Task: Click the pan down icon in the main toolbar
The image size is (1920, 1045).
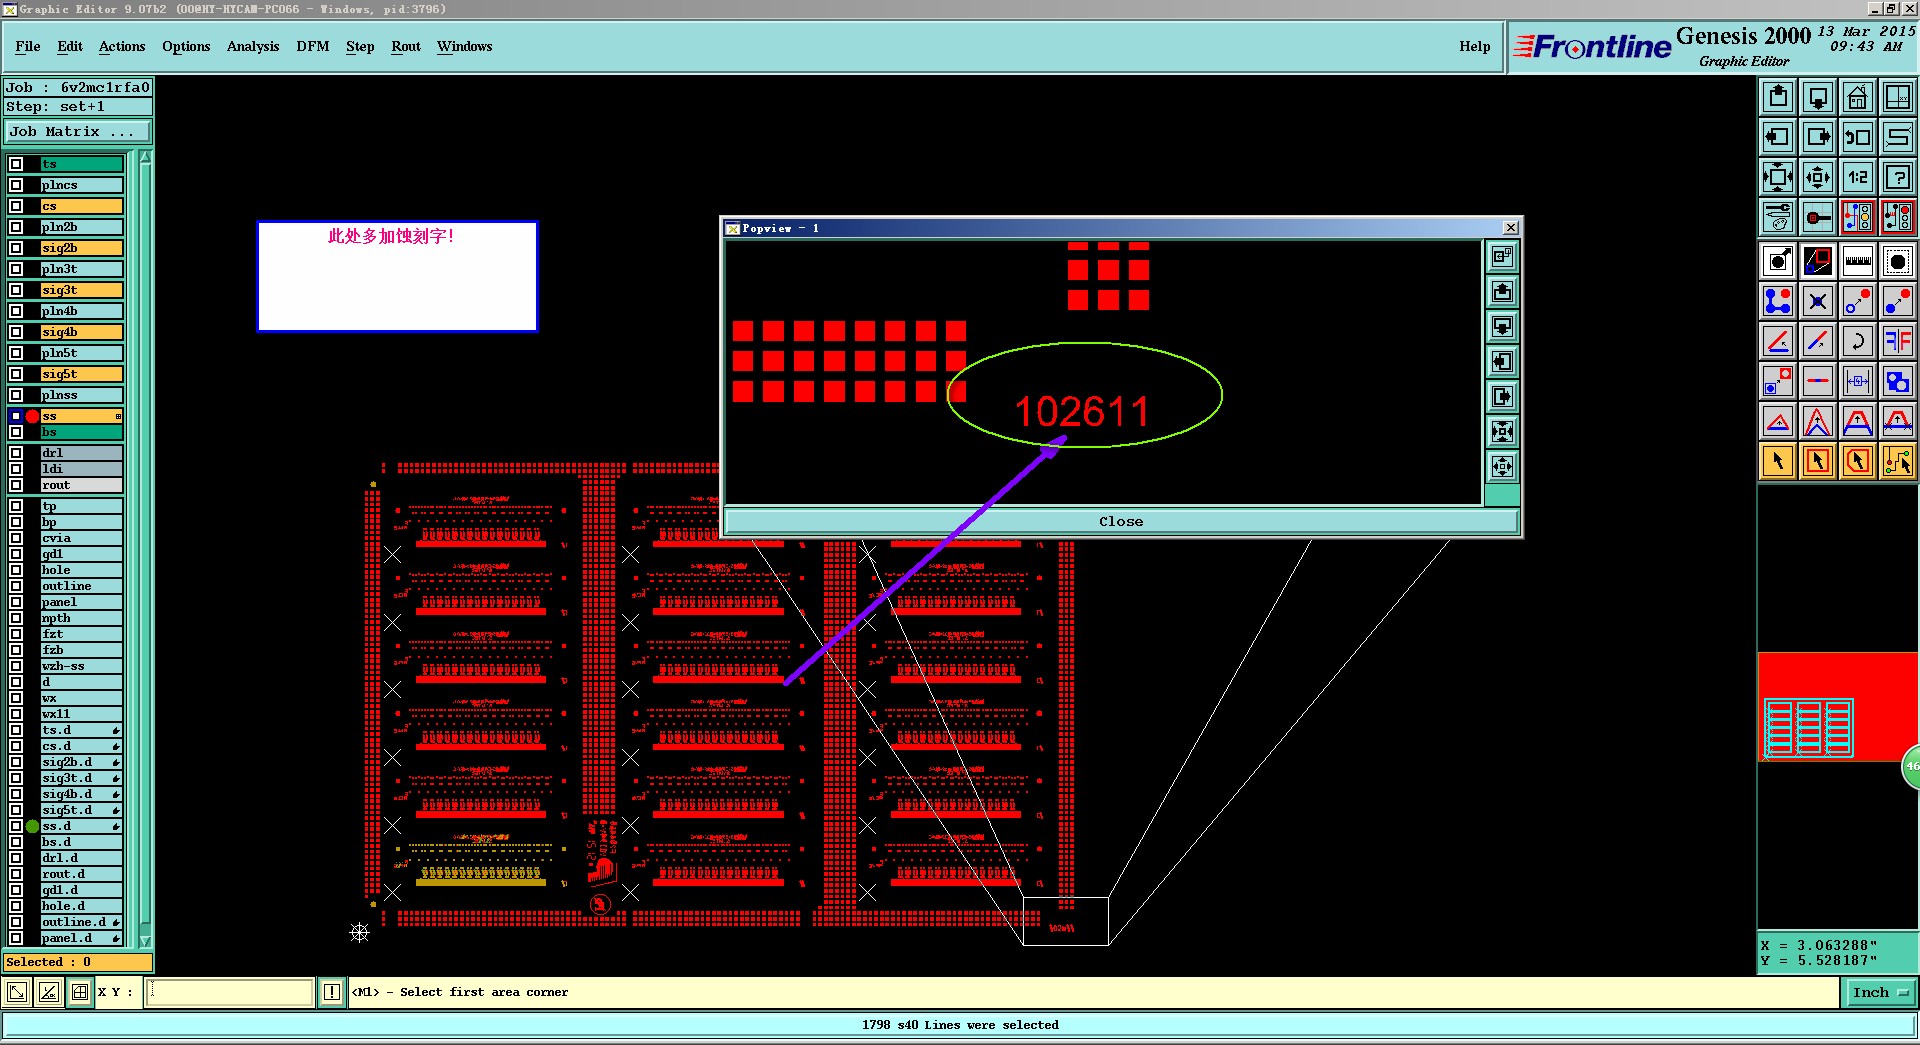Action: [1818, 97]
